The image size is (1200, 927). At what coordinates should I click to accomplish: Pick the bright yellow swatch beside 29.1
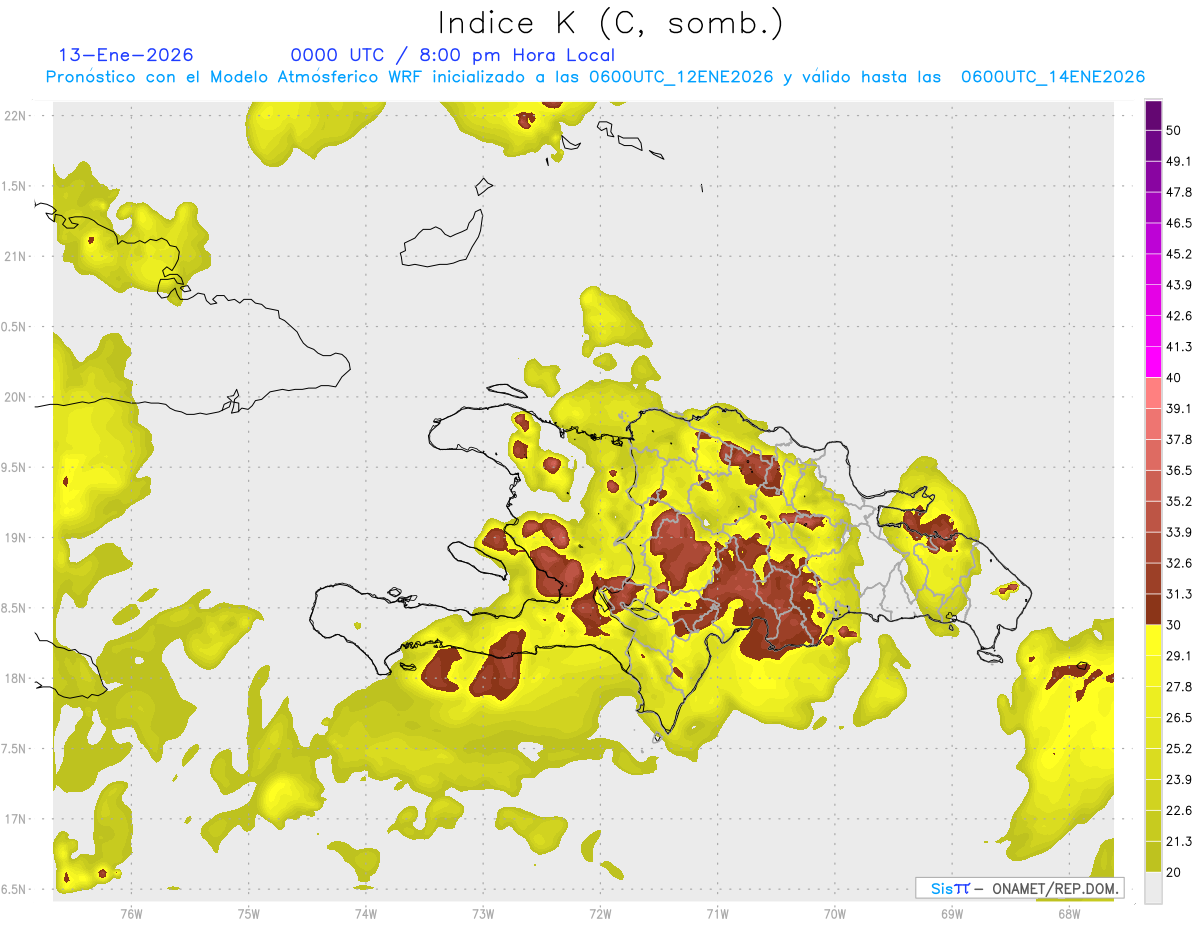[x=1153, y=640]
